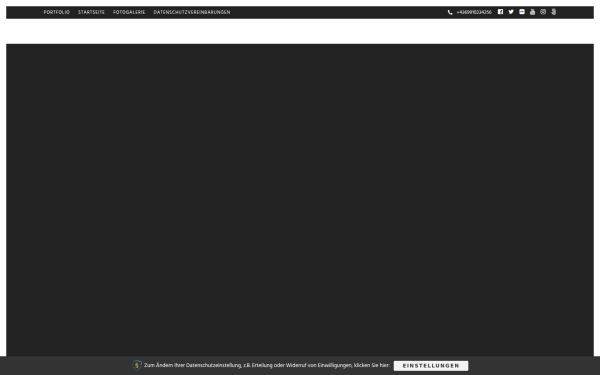Open the Instagram icon in header
Screen dimensions: 600x375
tap(543, 12)
